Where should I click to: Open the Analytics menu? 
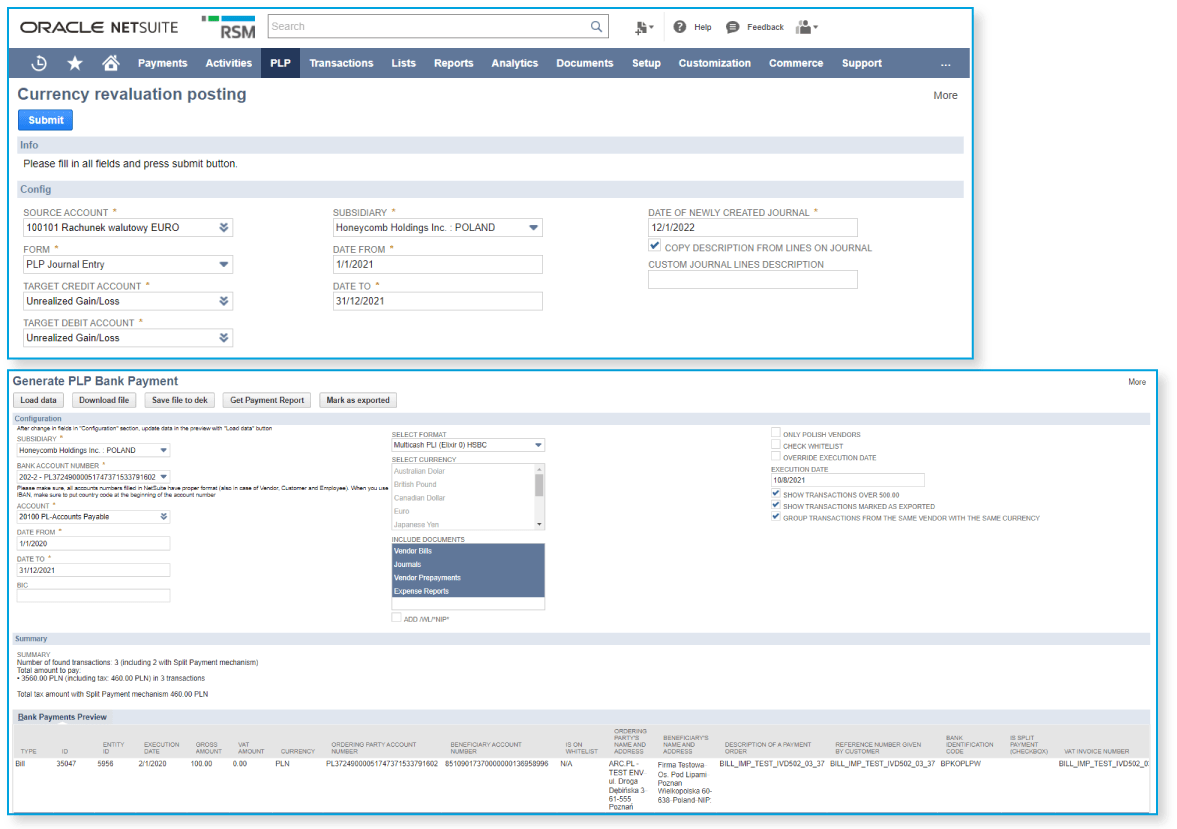[x=514, y=64]
